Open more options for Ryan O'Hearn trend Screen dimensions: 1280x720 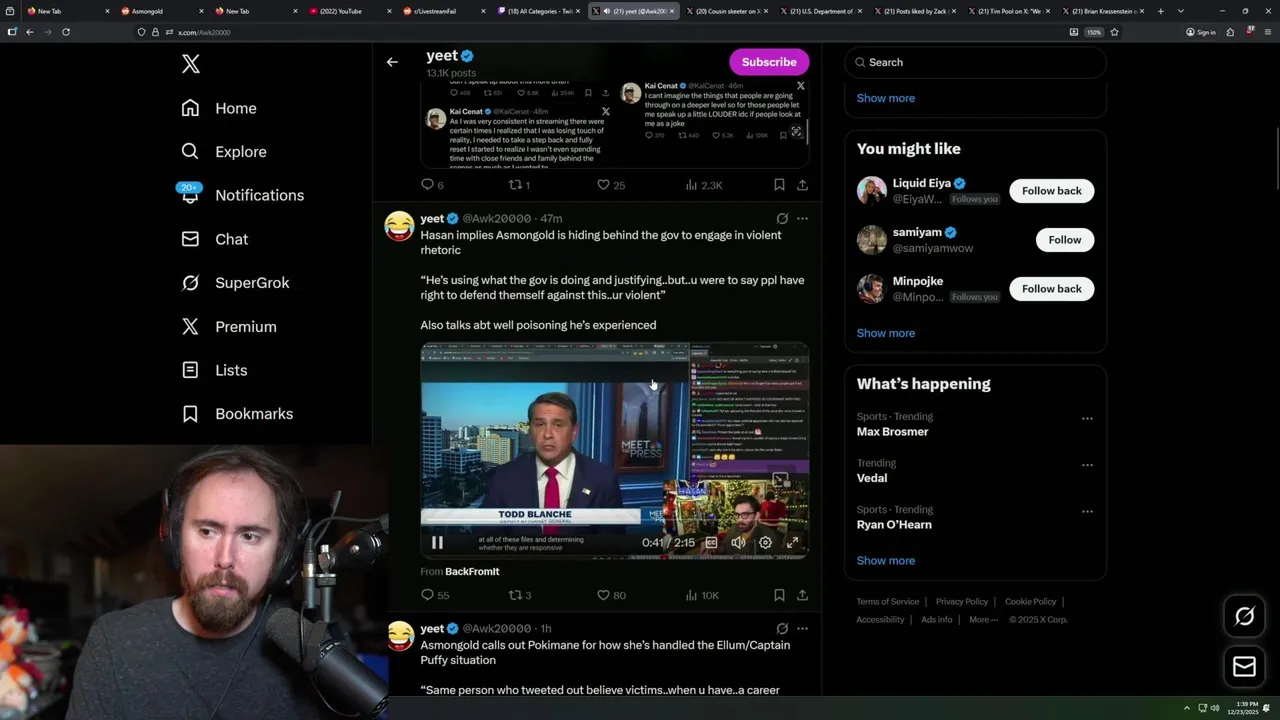click(1087, 512)
